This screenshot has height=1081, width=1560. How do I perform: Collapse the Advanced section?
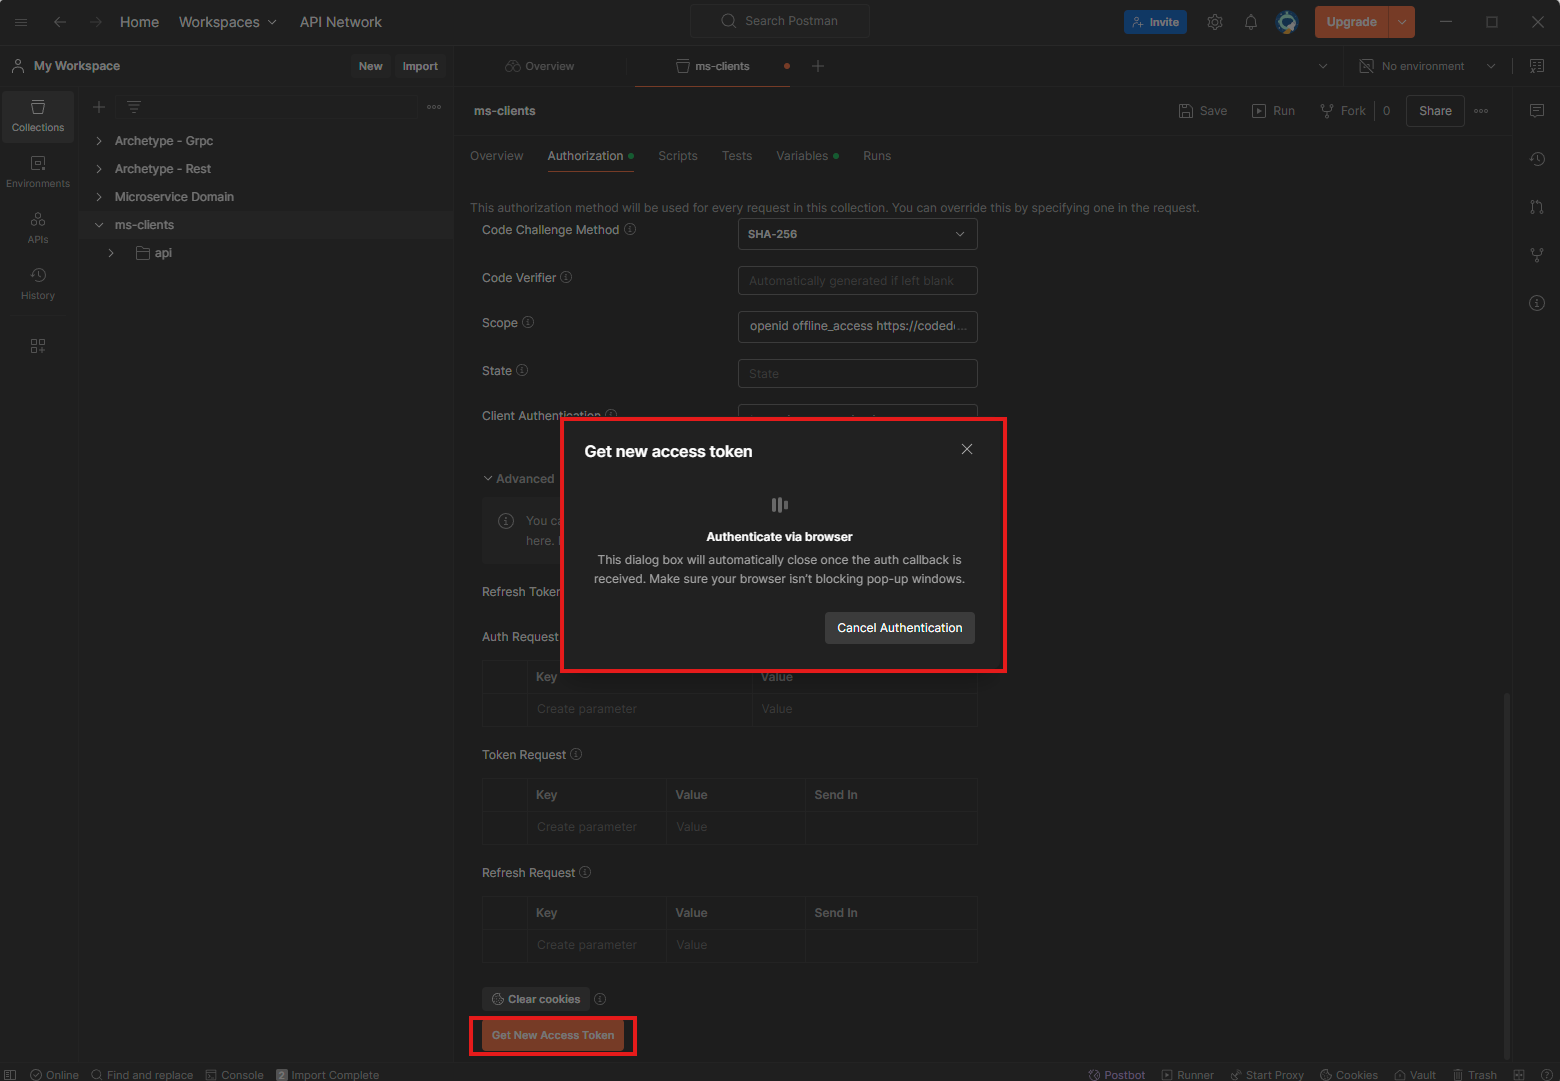click(x=518, y=479)
